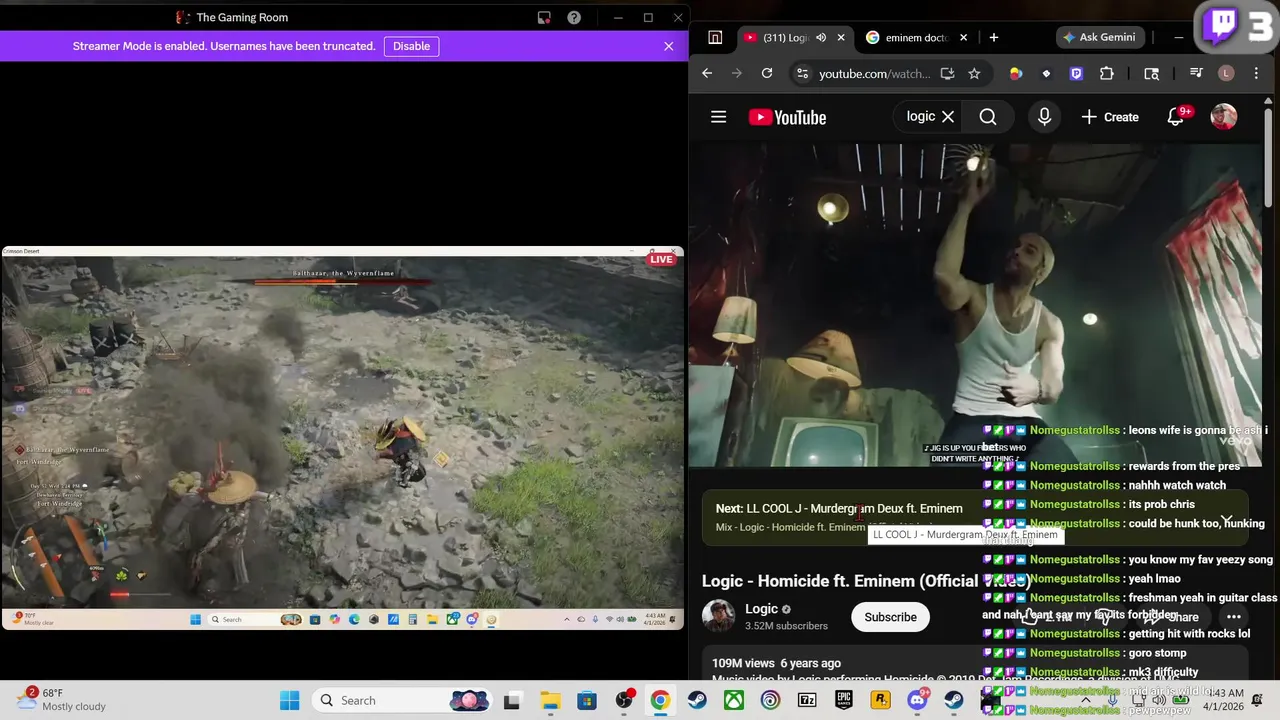This screenshot has height=720, width=1280.
Task: Open a new browser tab
Action: [x=994, y=37]
